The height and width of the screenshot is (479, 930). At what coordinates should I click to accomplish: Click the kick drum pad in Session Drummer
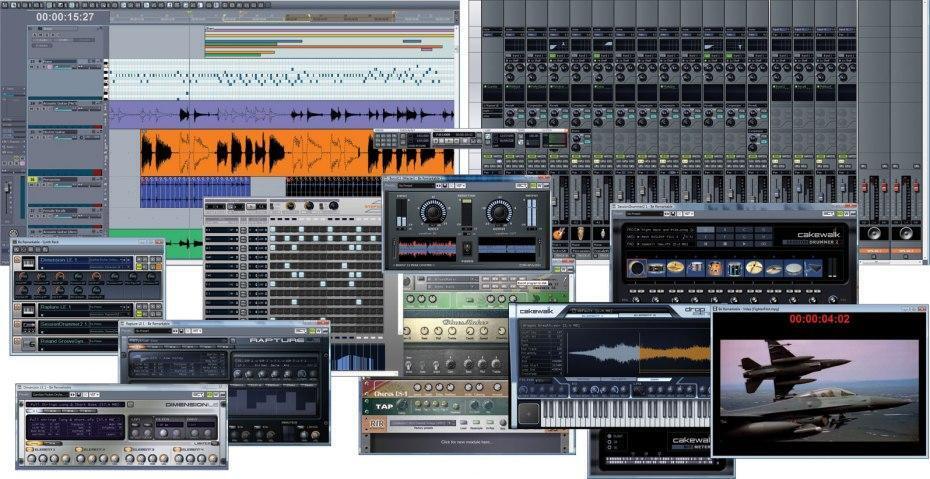click(x=636, y=268)
